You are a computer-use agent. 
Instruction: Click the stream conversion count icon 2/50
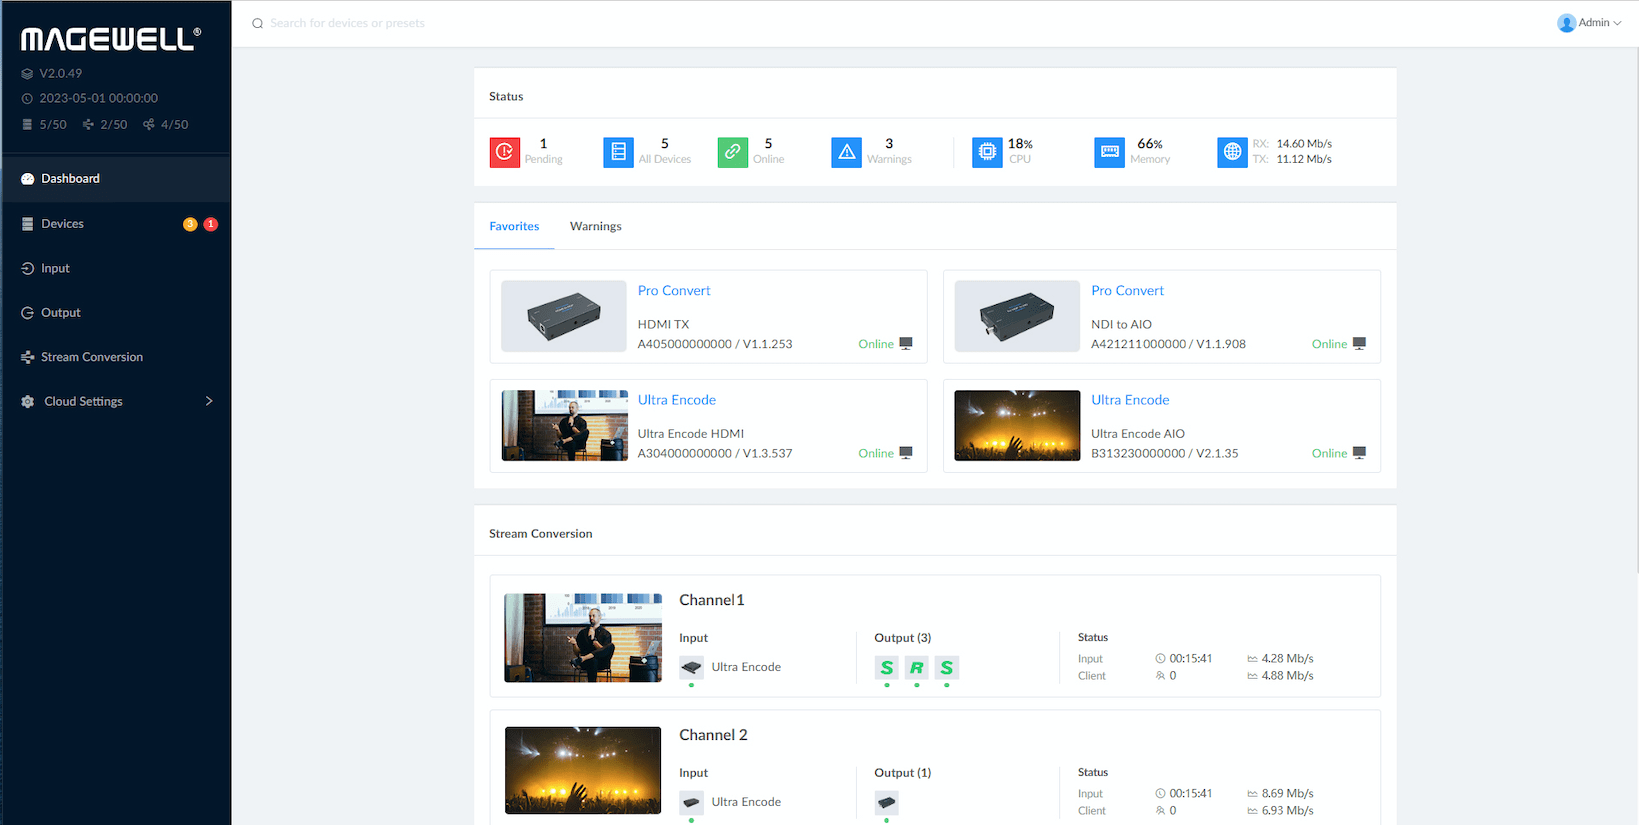click(88, 125)
